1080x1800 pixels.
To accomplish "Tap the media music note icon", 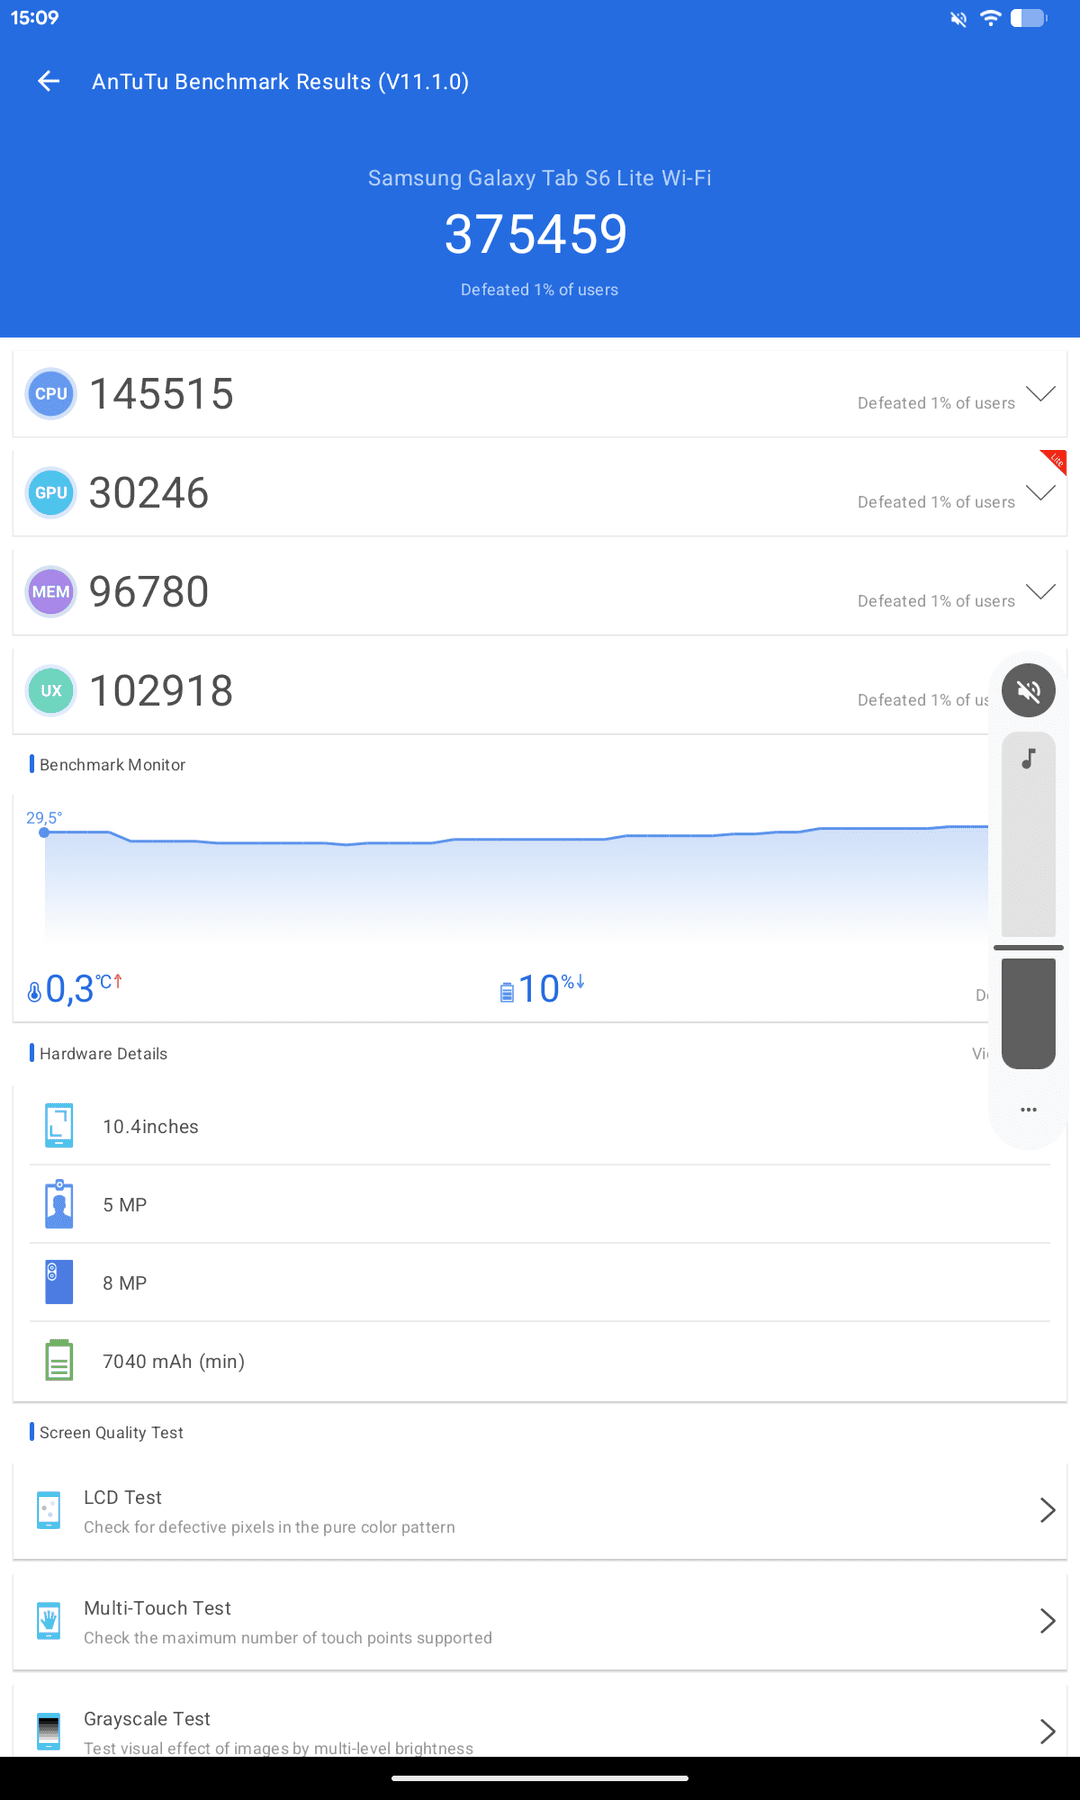I will pos(1028,759).
